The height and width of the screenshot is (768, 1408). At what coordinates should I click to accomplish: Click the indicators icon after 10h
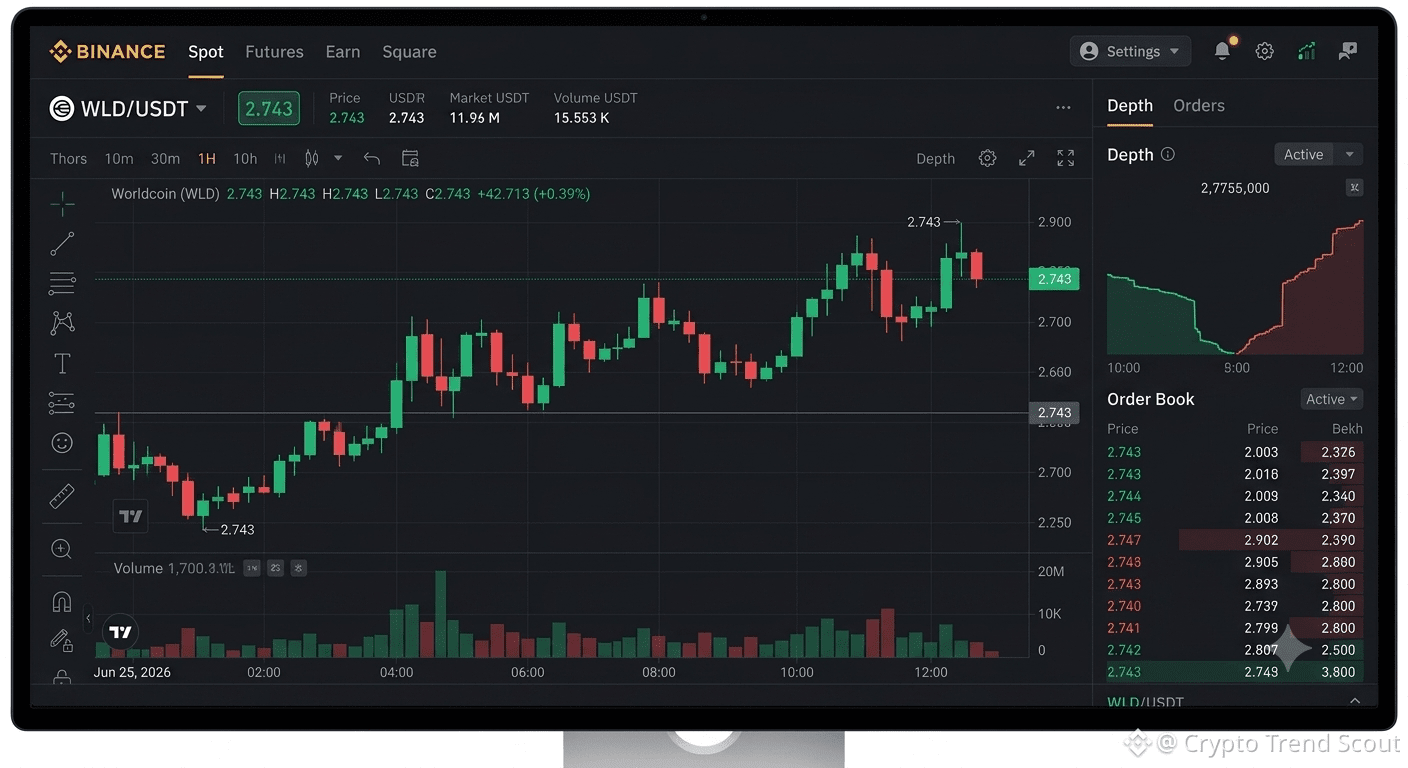pyautogui.click(x=280, y=158)
